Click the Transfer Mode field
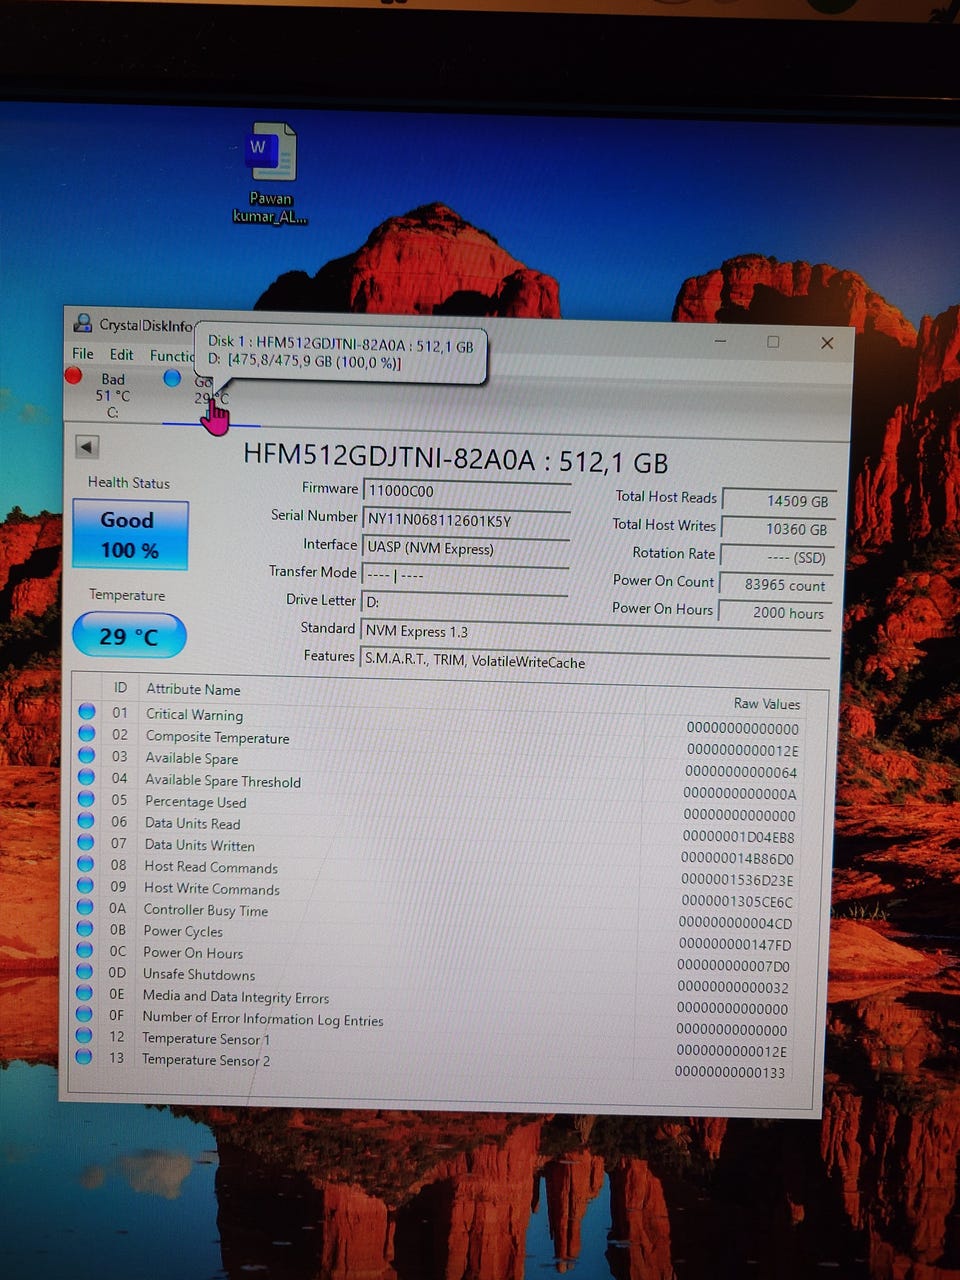Screen dimensions: 960x1280 tap(466, 576)
